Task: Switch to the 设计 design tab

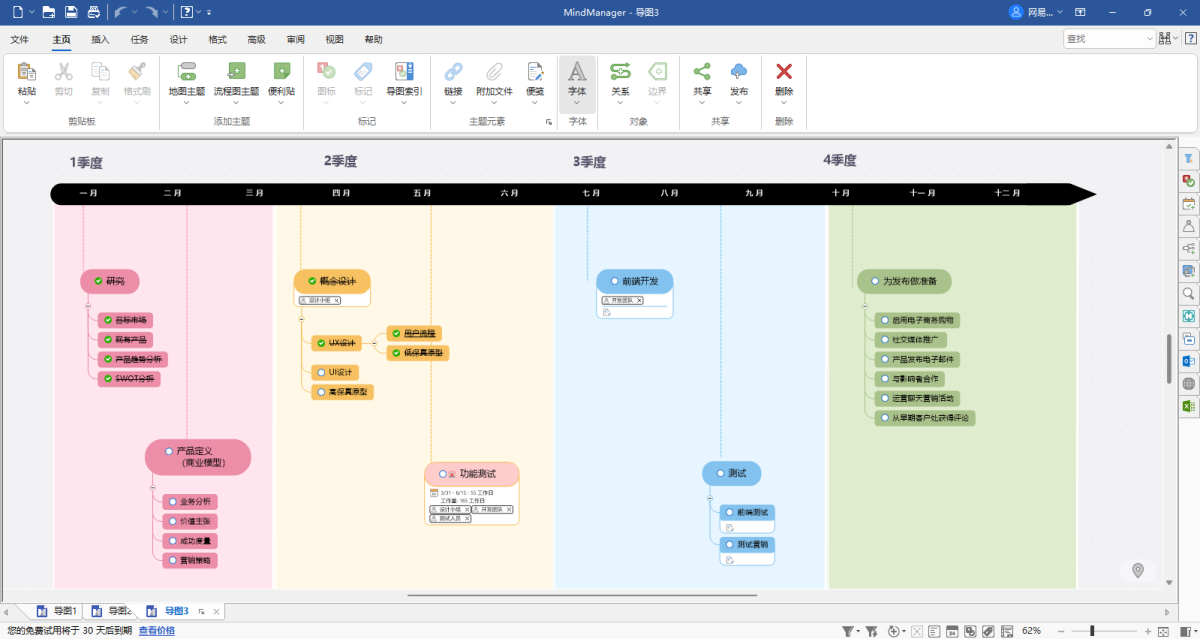Action: pos(178,40)
